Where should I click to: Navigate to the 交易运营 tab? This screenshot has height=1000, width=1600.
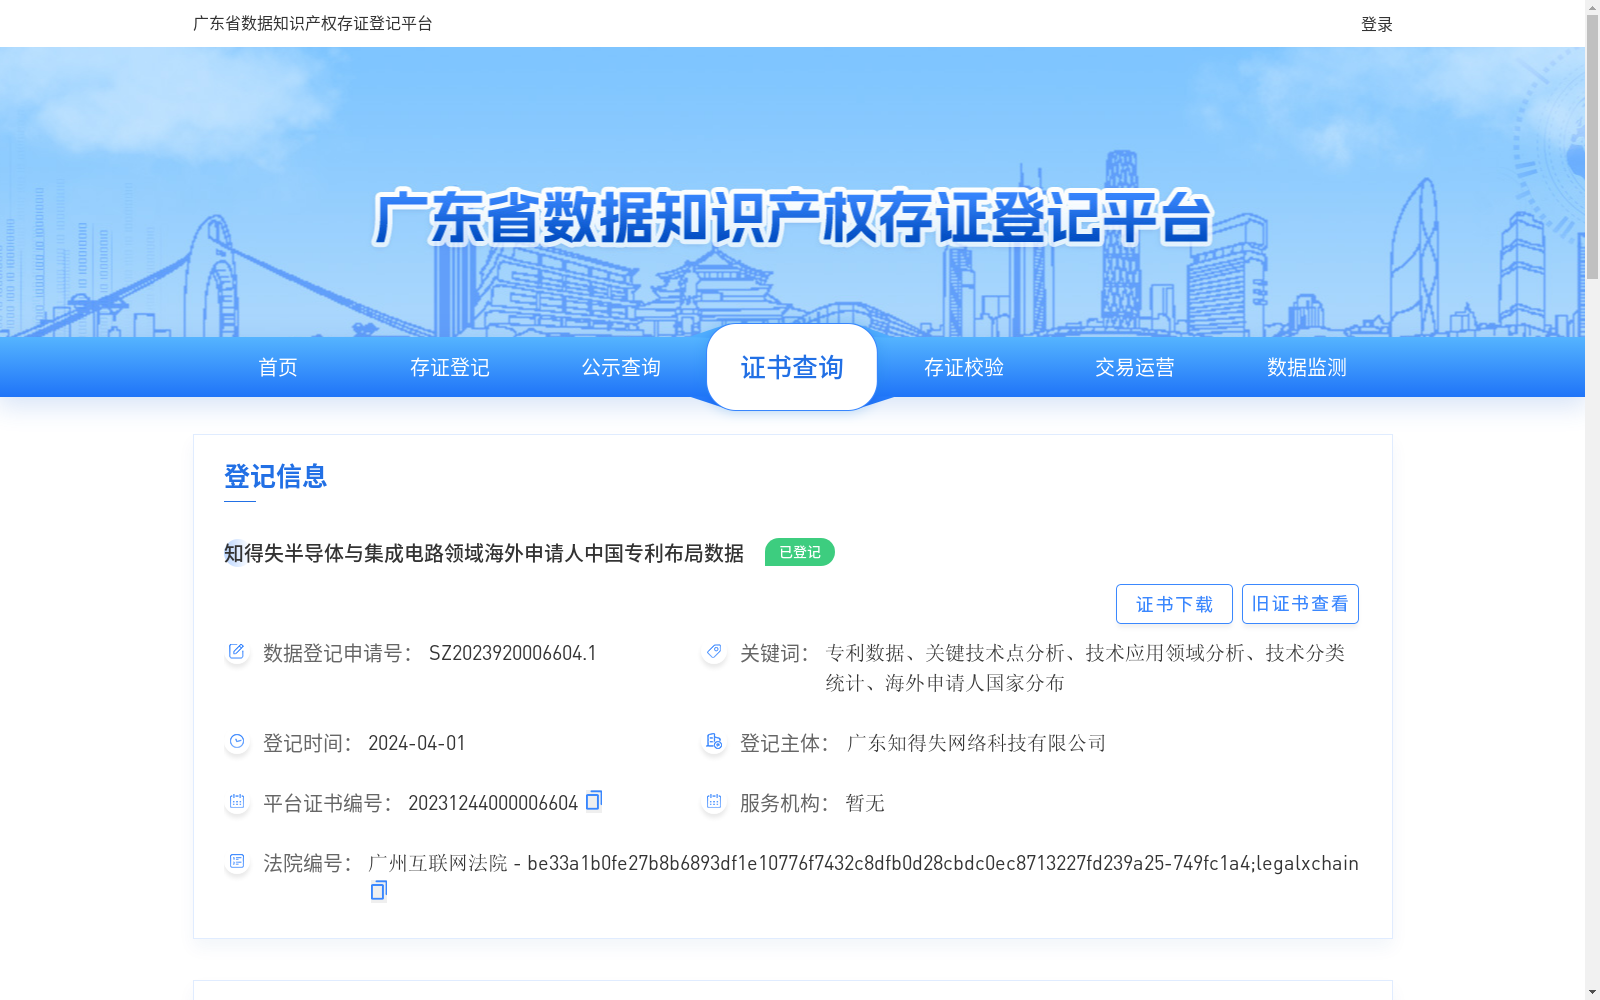[1135, 367]
